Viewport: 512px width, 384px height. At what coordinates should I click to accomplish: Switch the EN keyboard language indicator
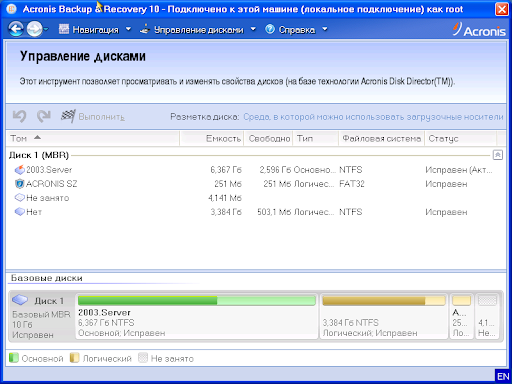[503, 376]
